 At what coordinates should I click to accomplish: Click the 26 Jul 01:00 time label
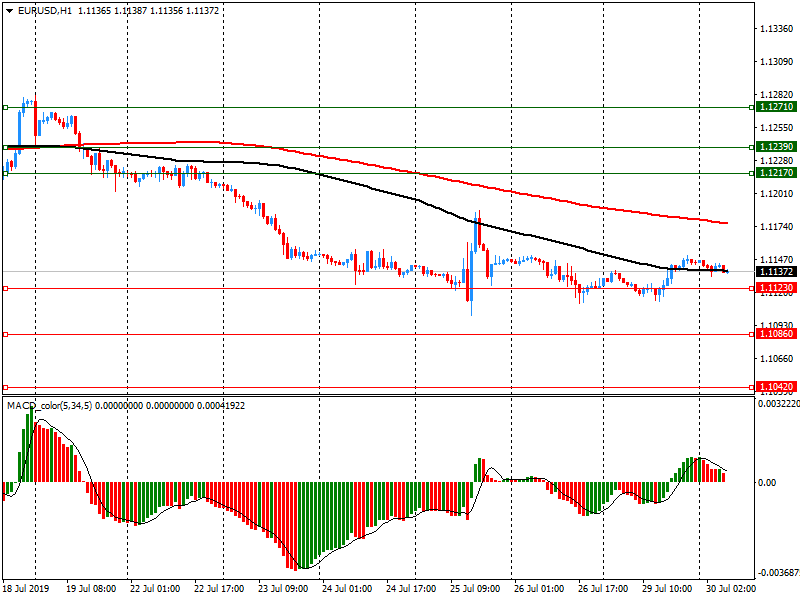(539, 589)
